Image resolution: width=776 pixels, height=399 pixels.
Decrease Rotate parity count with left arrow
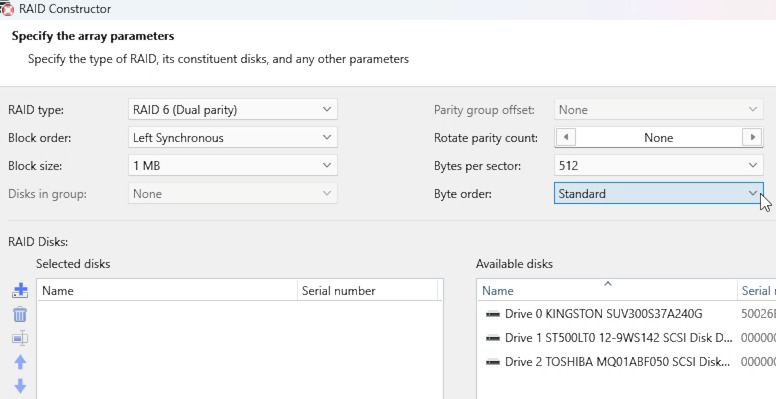point(566,137)
